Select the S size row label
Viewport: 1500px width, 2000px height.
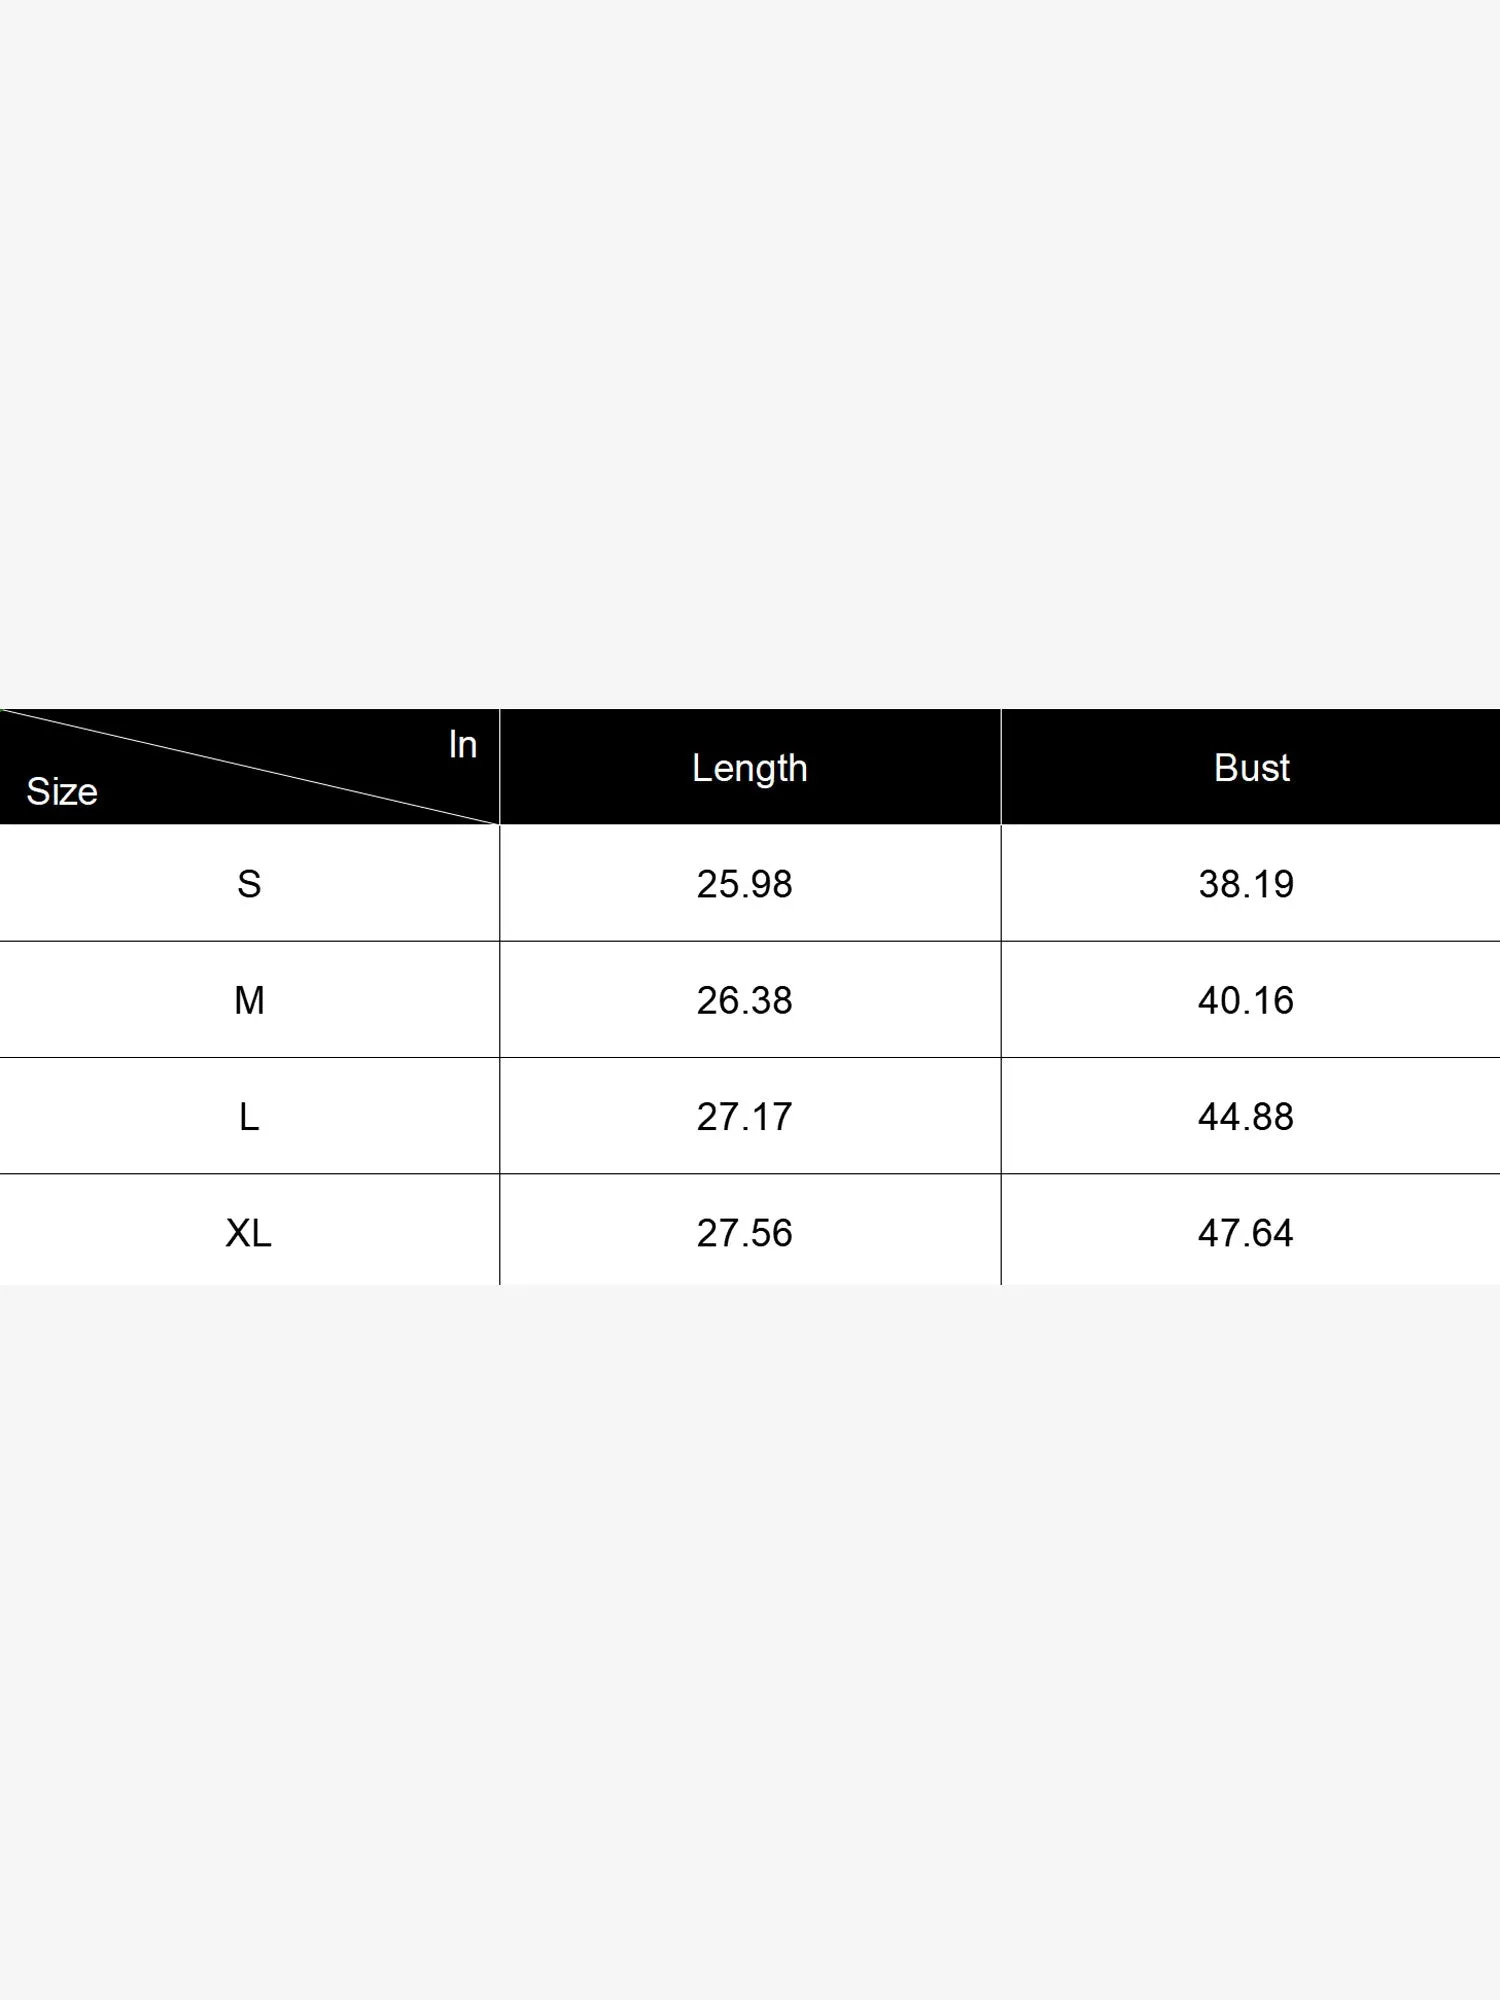[249, 884]
